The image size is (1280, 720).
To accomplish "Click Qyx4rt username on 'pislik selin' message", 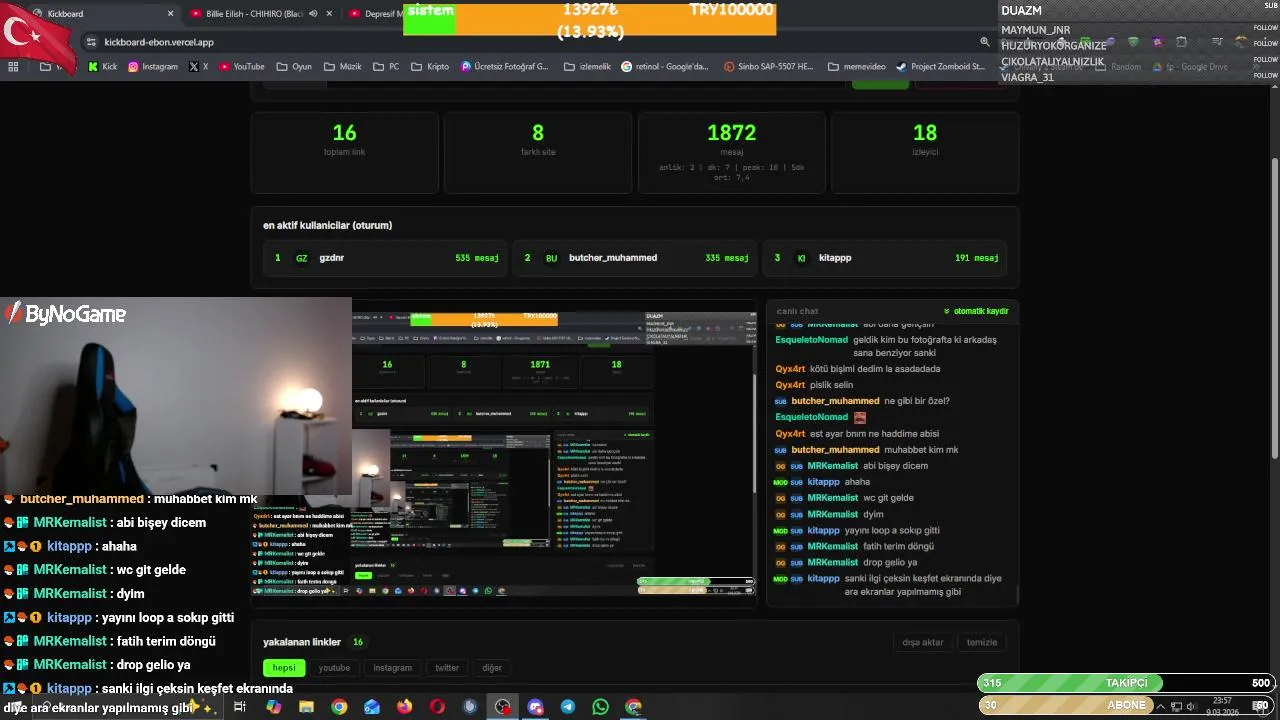I will pos(790,385).
